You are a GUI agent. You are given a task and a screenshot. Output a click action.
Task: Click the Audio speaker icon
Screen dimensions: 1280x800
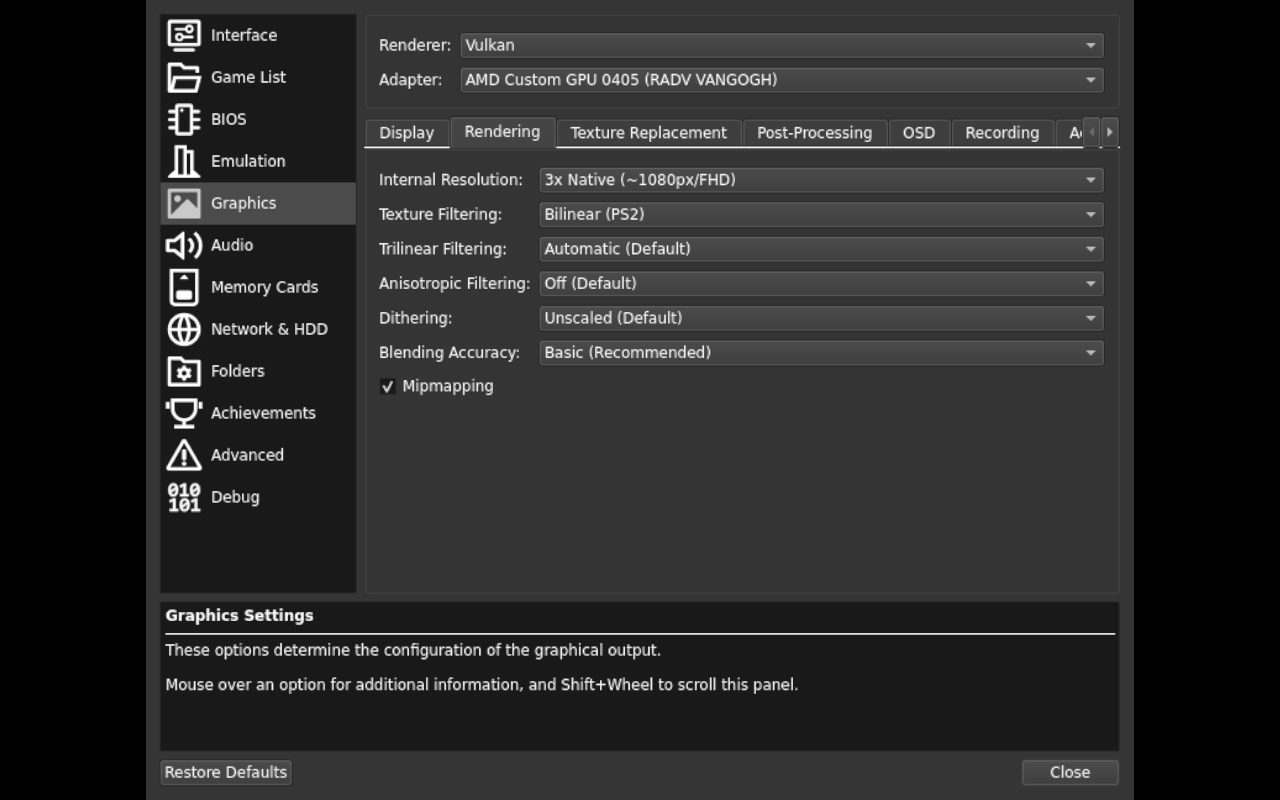coord(184,245)
